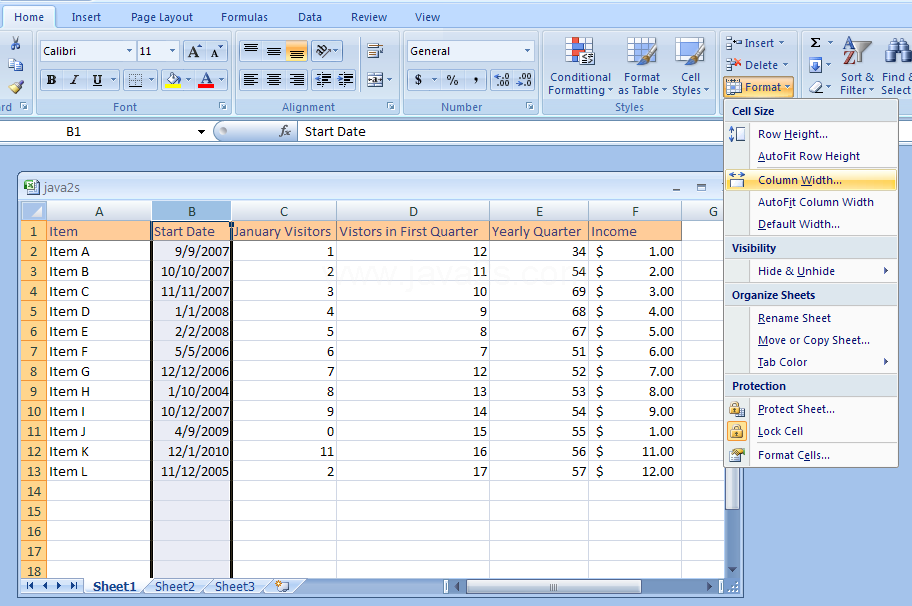Viewport: 912px width, 606px height.
Task: Click the Format button in ribbon
Action: (x=758, y=87)
